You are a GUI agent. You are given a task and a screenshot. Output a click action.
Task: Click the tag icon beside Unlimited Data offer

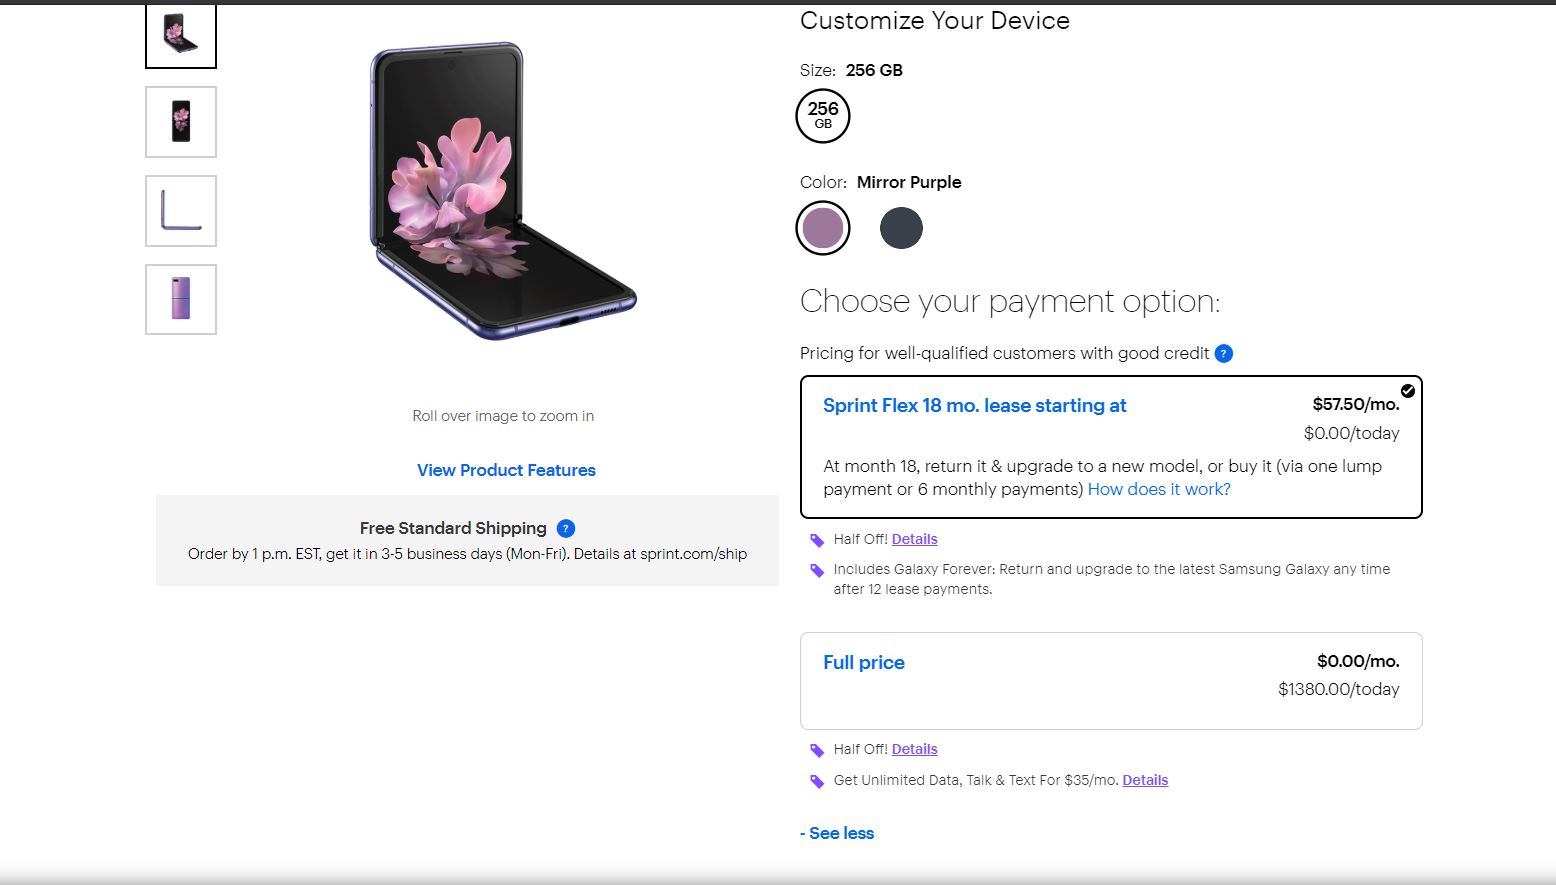click(x=817, y=781)
